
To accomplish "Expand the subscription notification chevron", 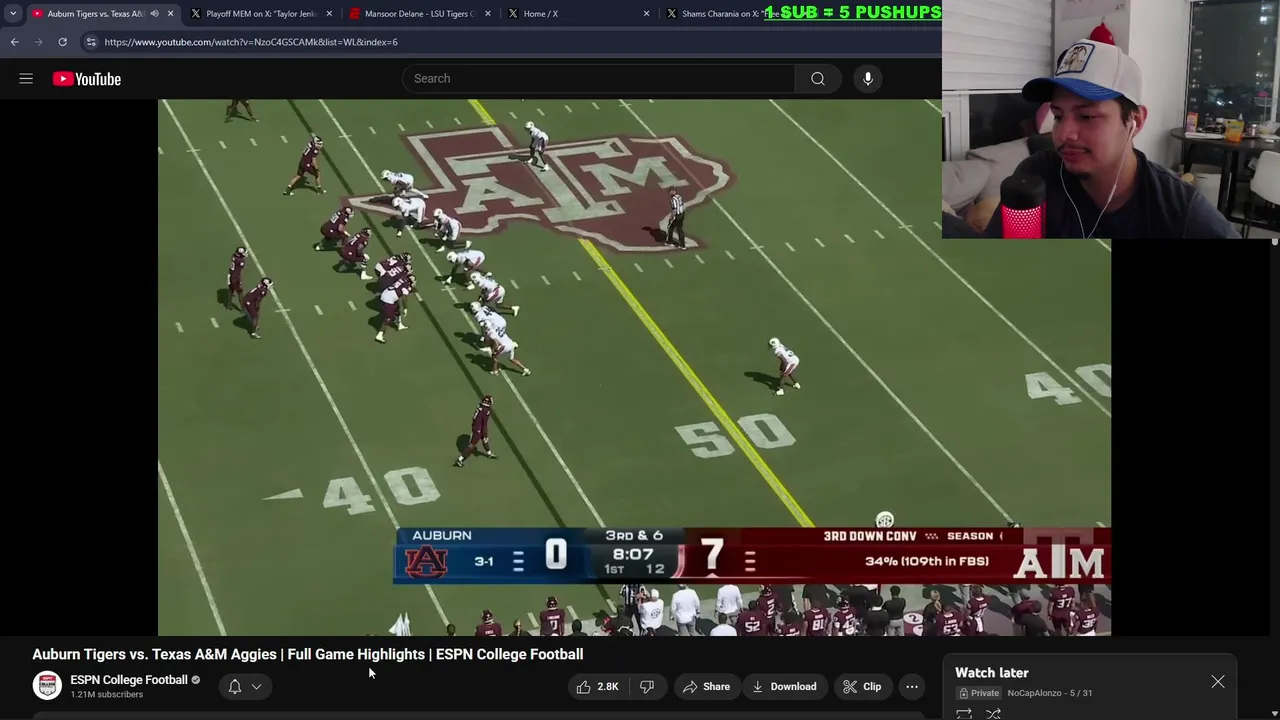I will tap(256, 687).
